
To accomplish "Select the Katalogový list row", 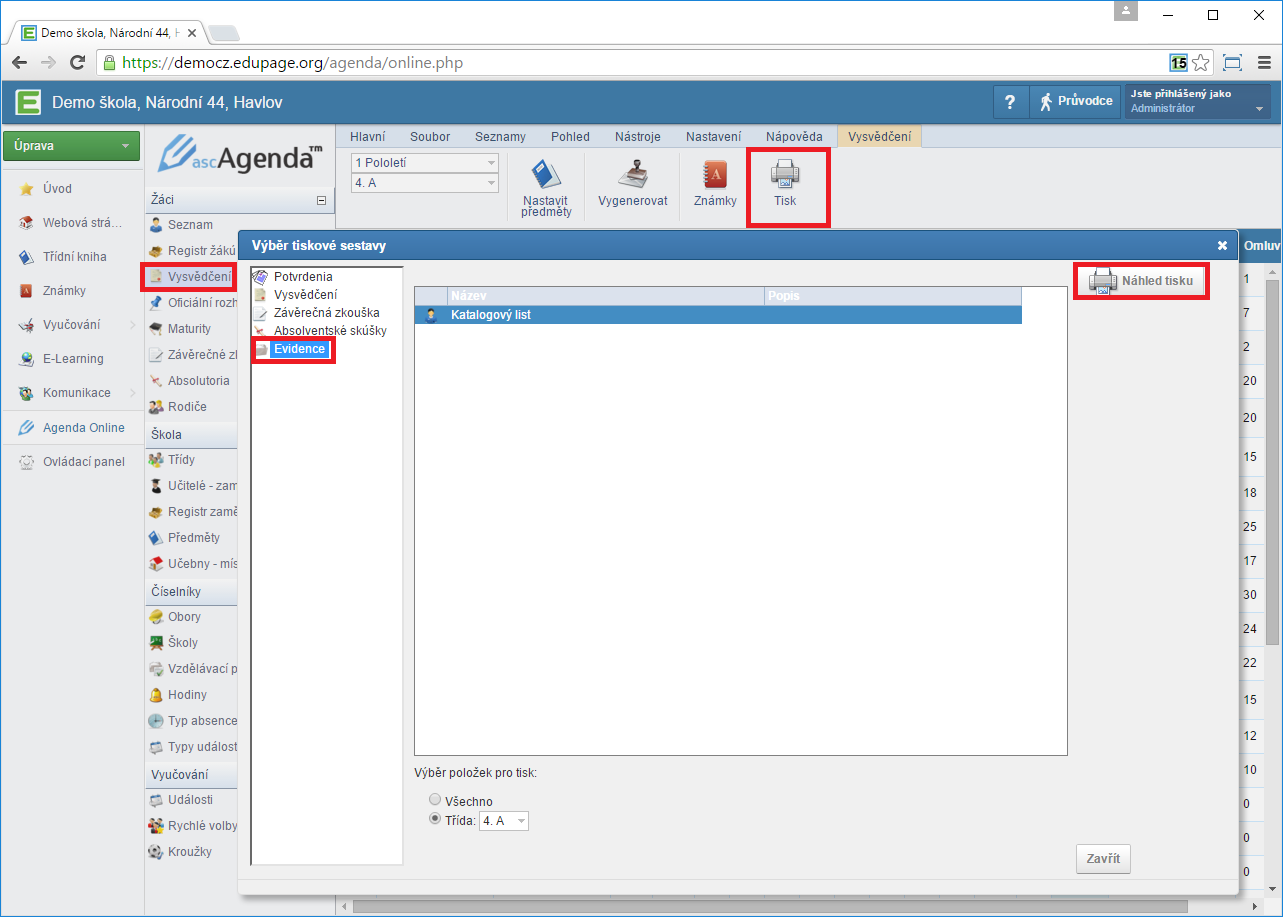I will [x=718, y=315].
